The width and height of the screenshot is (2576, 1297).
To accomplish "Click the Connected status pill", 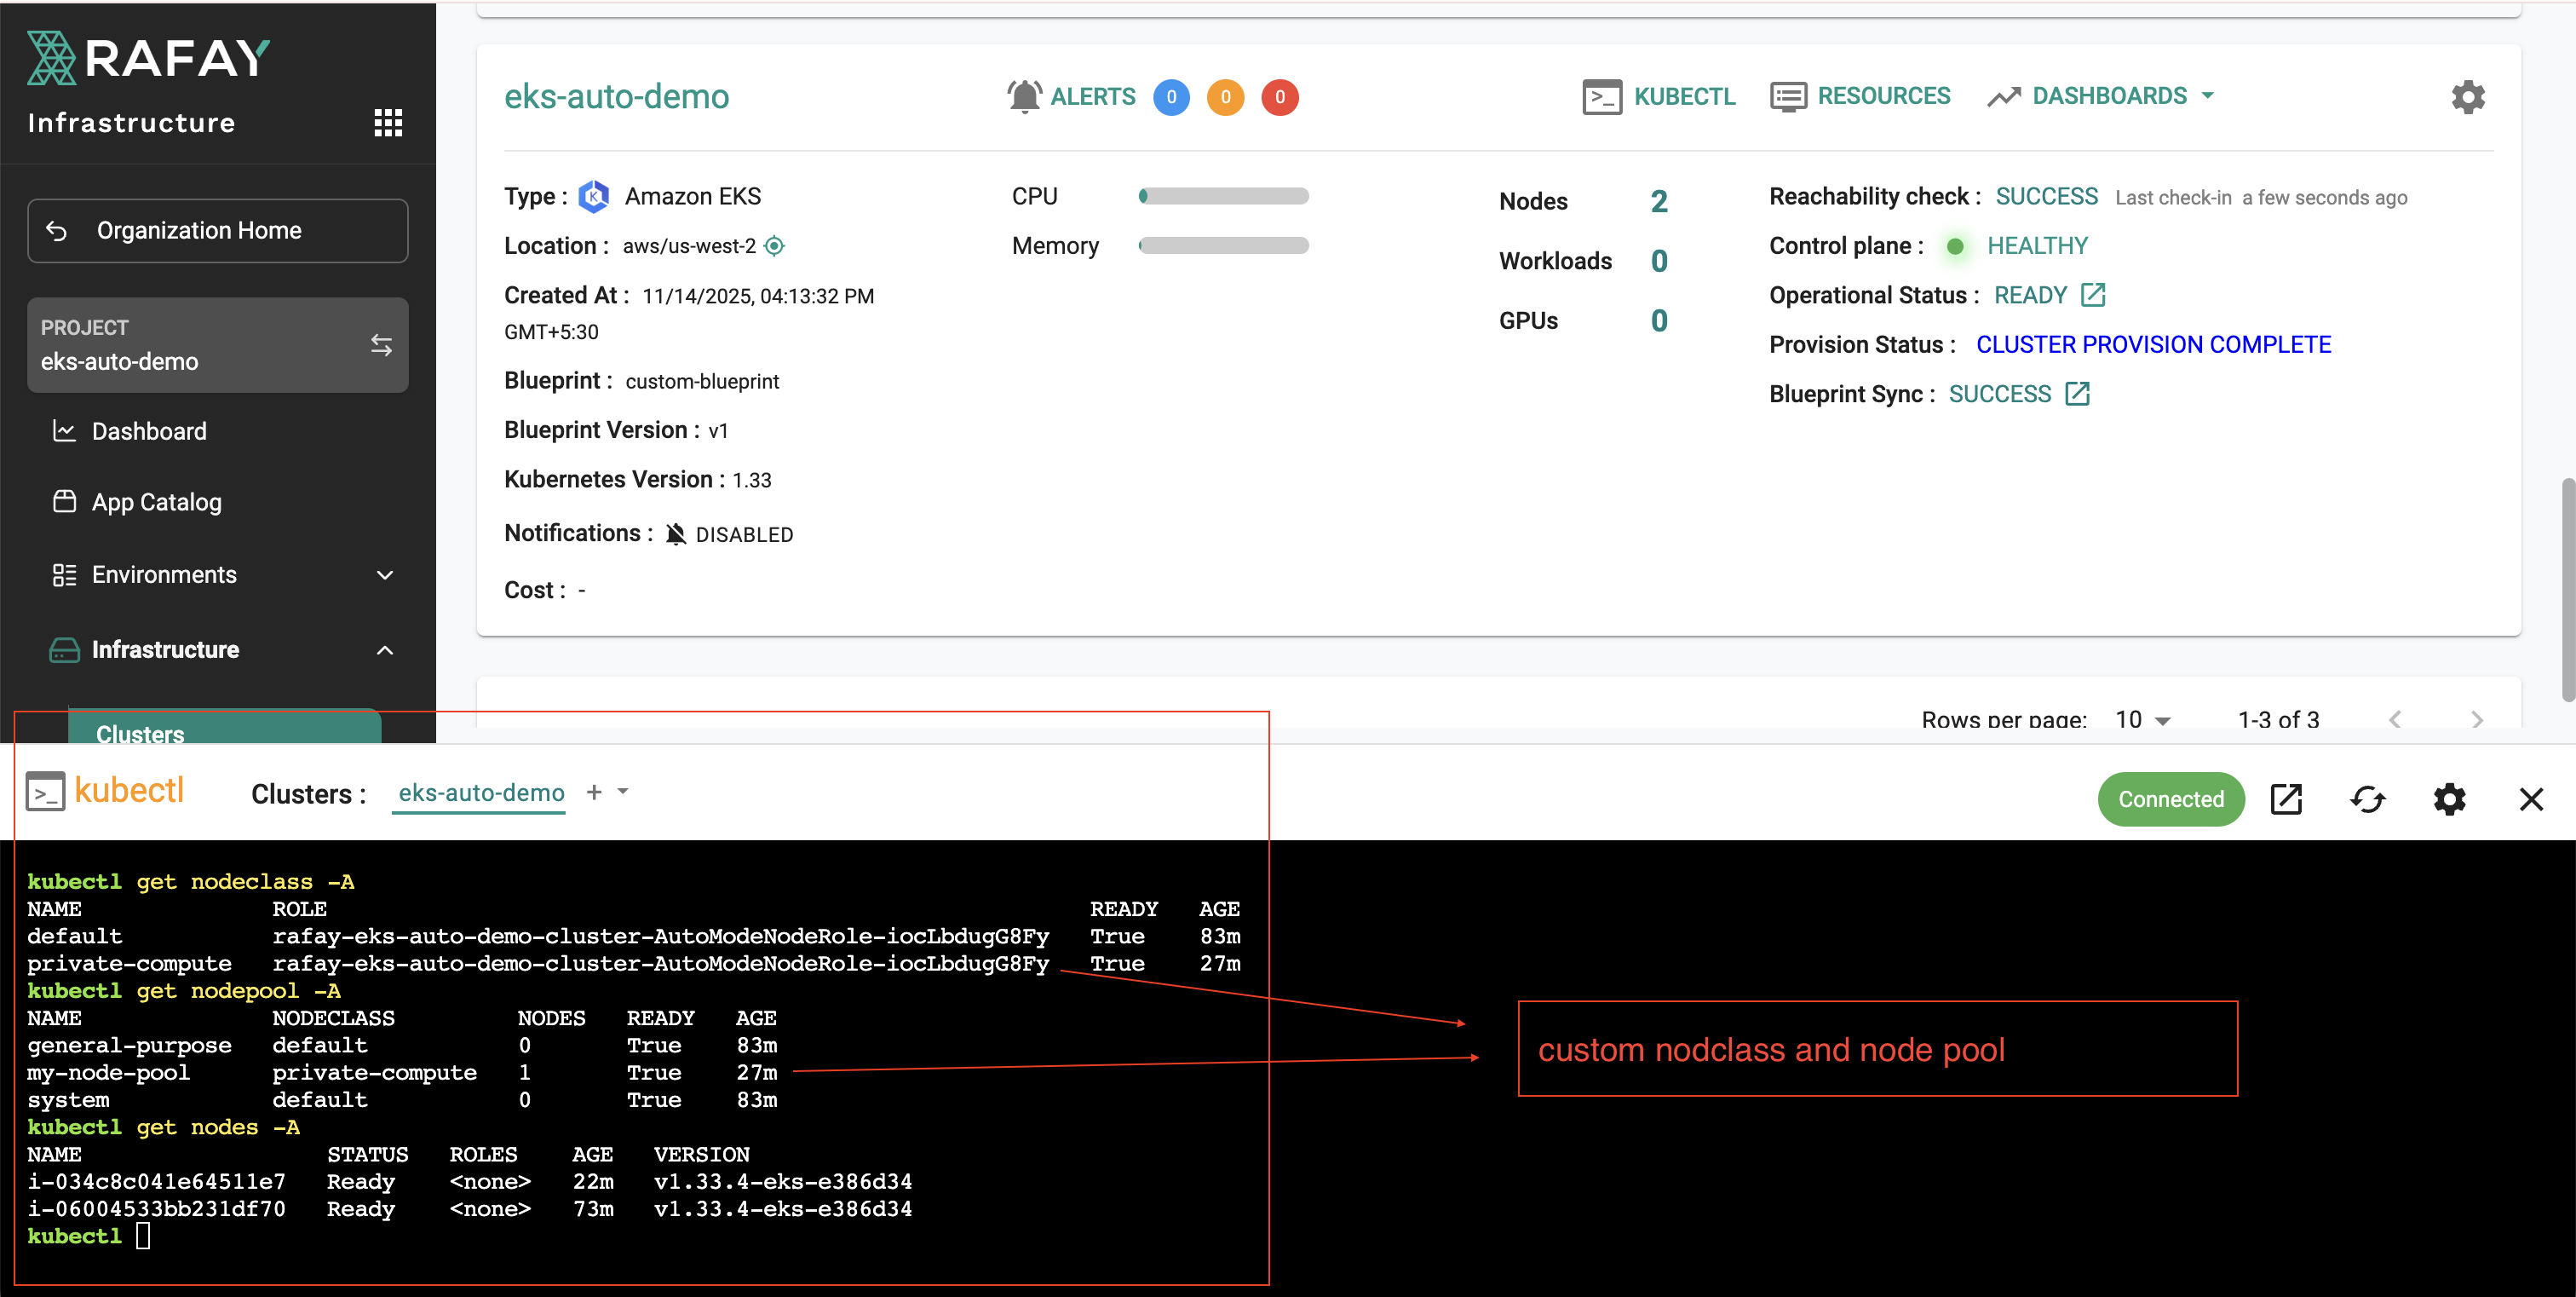I will pos(2170,799).
